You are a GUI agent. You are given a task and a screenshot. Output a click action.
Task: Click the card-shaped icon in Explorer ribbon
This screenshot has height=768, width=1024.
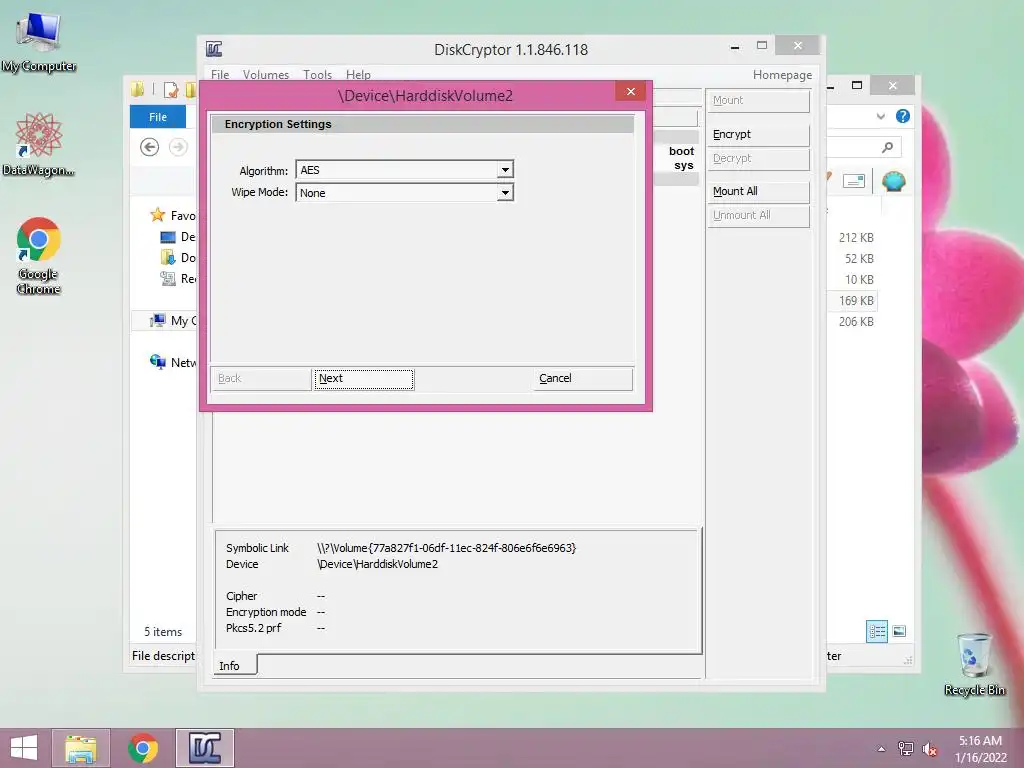coord(854,181)
